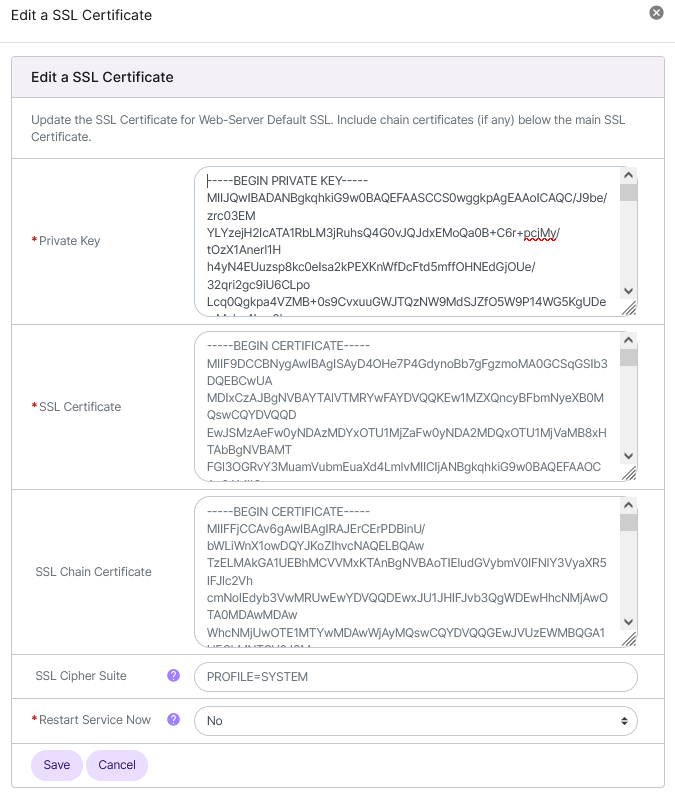Viewport: 675px width, 802px height.
Task: Click the resize handle of Private Key textarea
Action: coord(629,307)
